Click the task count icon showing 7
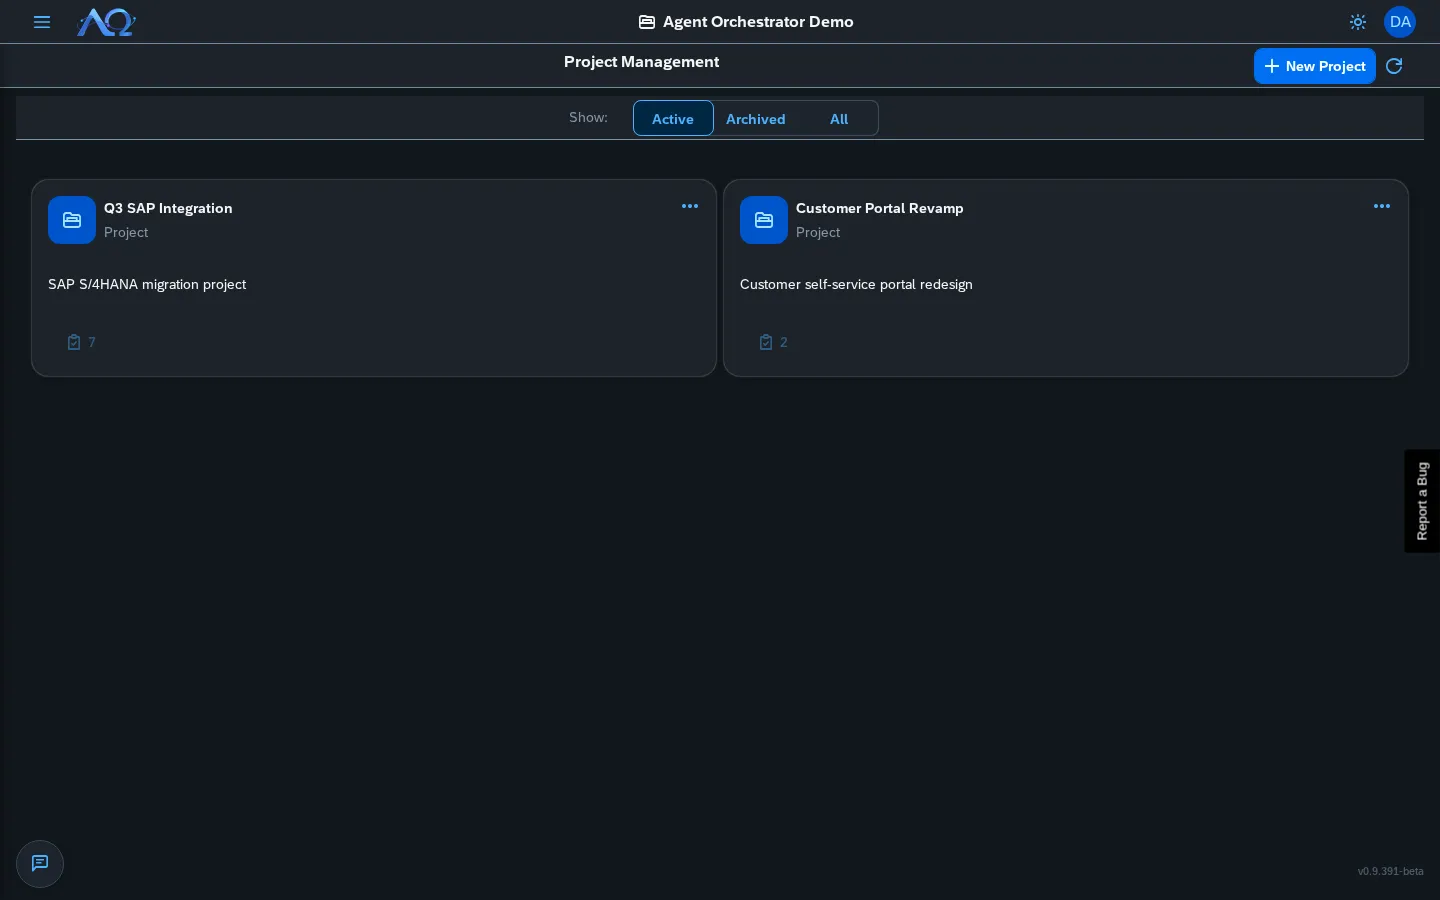This screenshot has width=1440, height=900. tap(74, 342)
